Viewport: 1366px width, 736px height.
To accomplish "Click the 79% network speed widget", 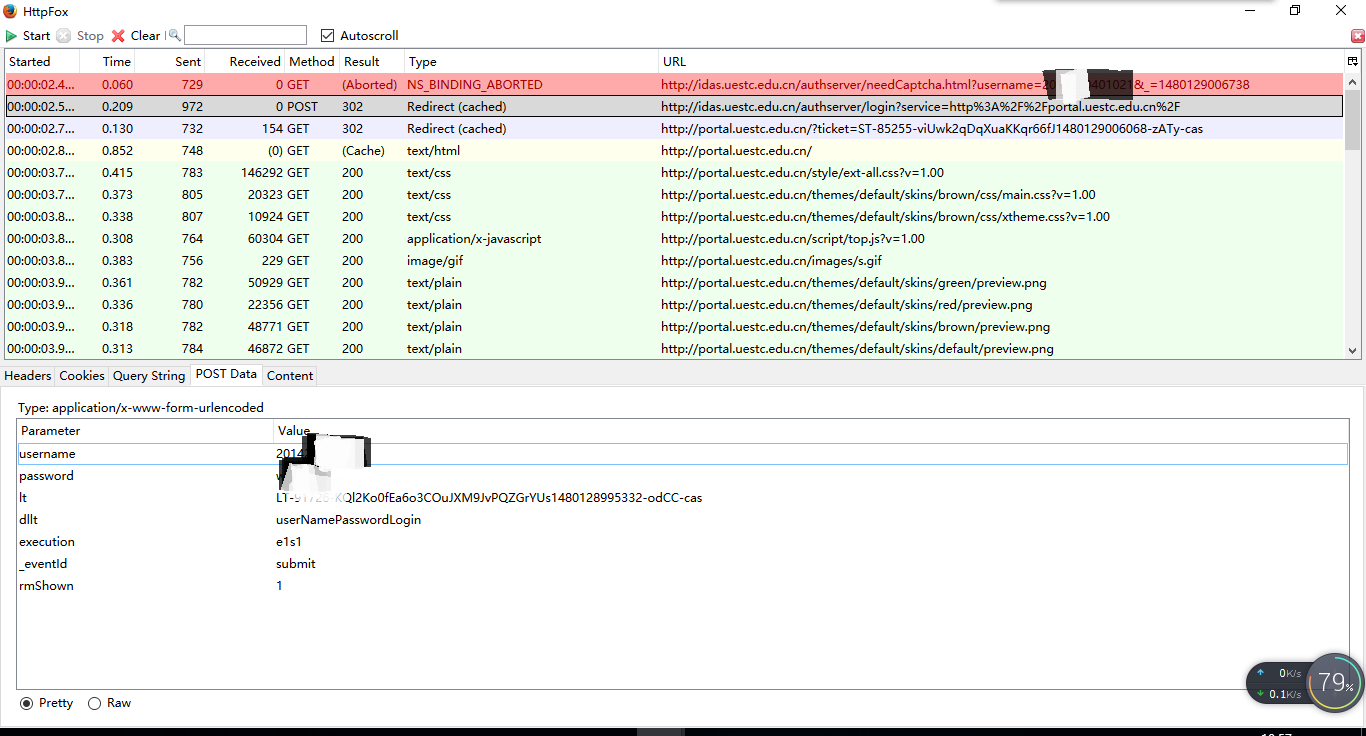I will (1334, 683).
